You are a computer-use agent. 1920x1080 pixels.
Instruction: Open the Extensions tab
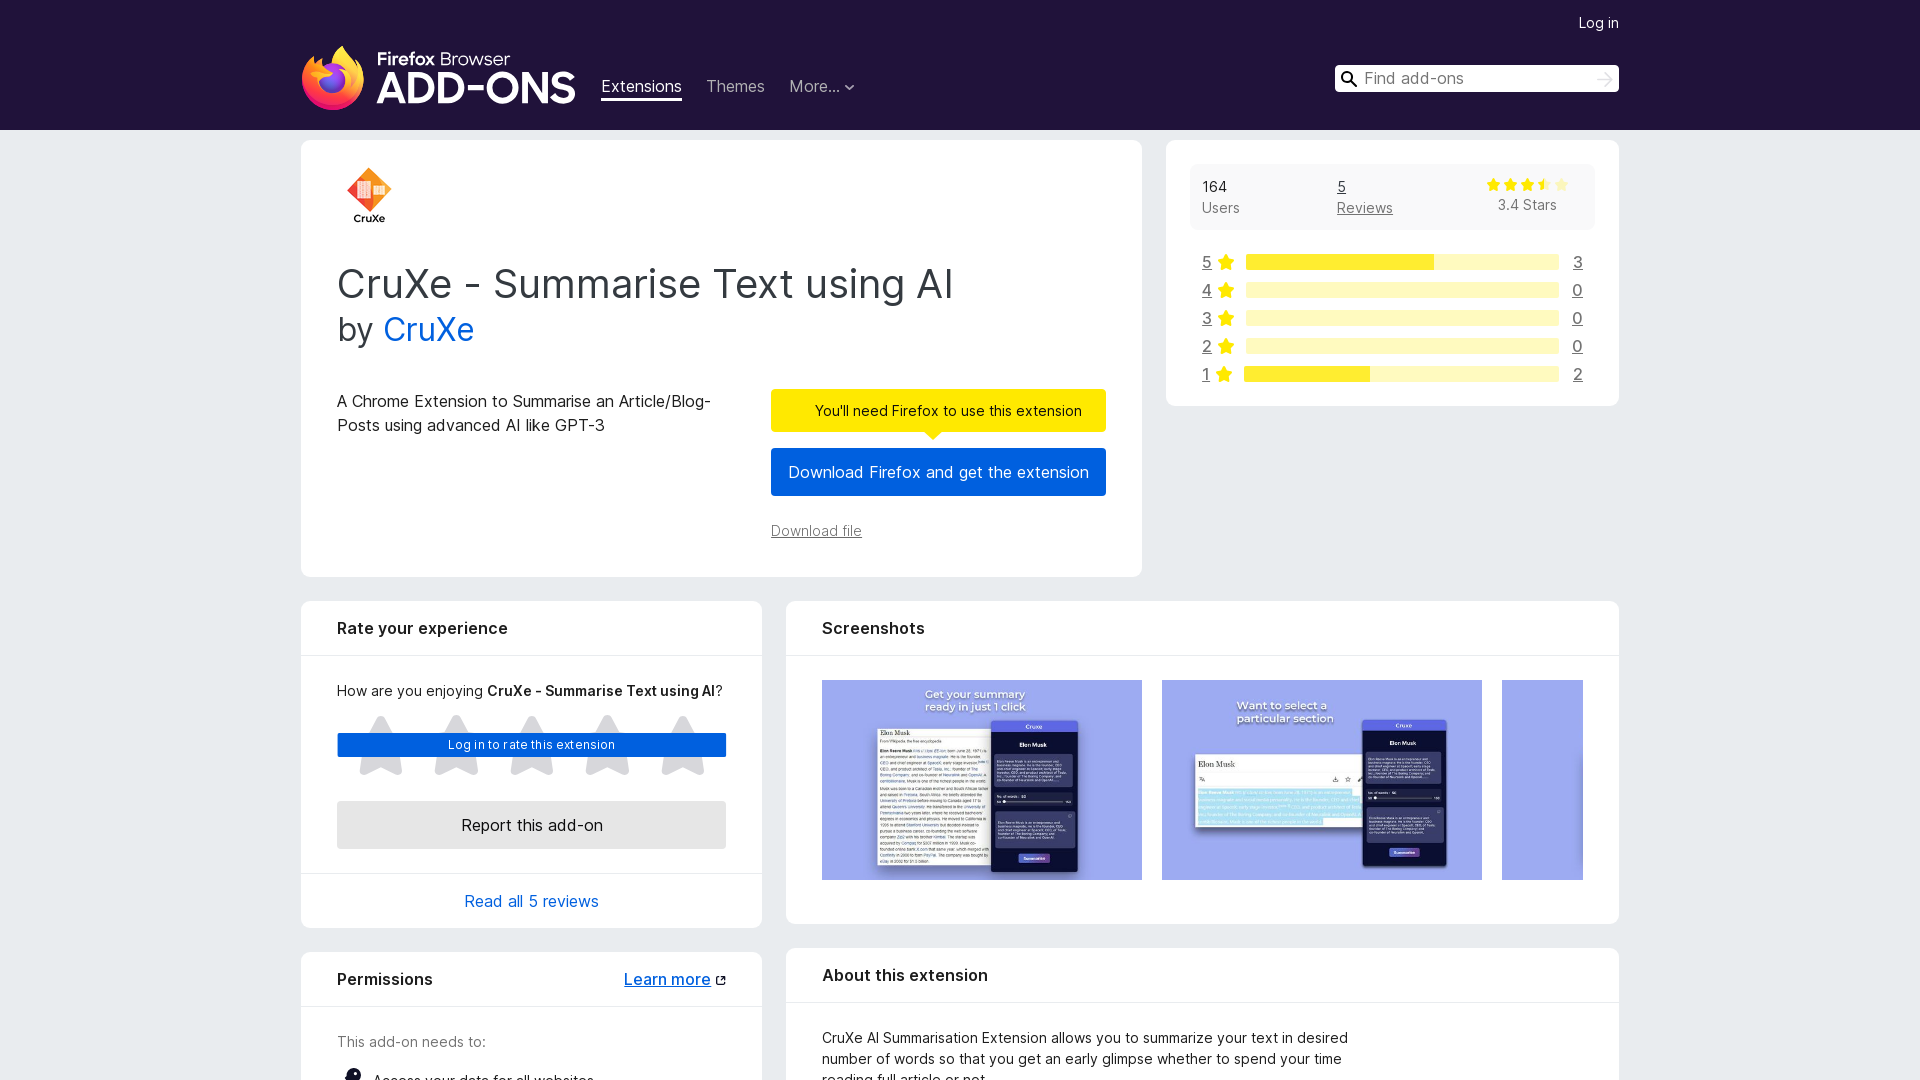click(641, 87)
